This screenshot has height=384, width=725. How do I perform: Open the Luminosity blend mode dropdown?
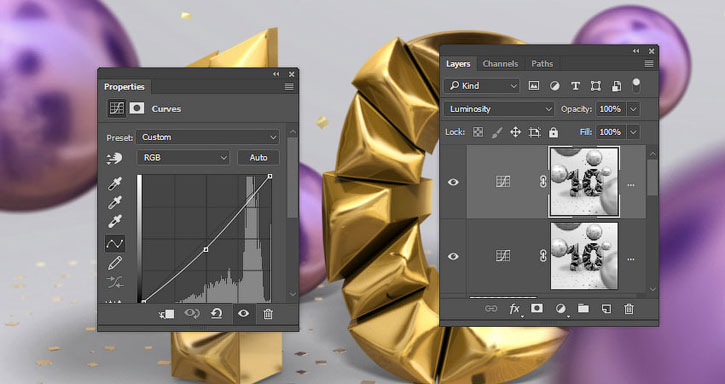click(x=499, y=109)
